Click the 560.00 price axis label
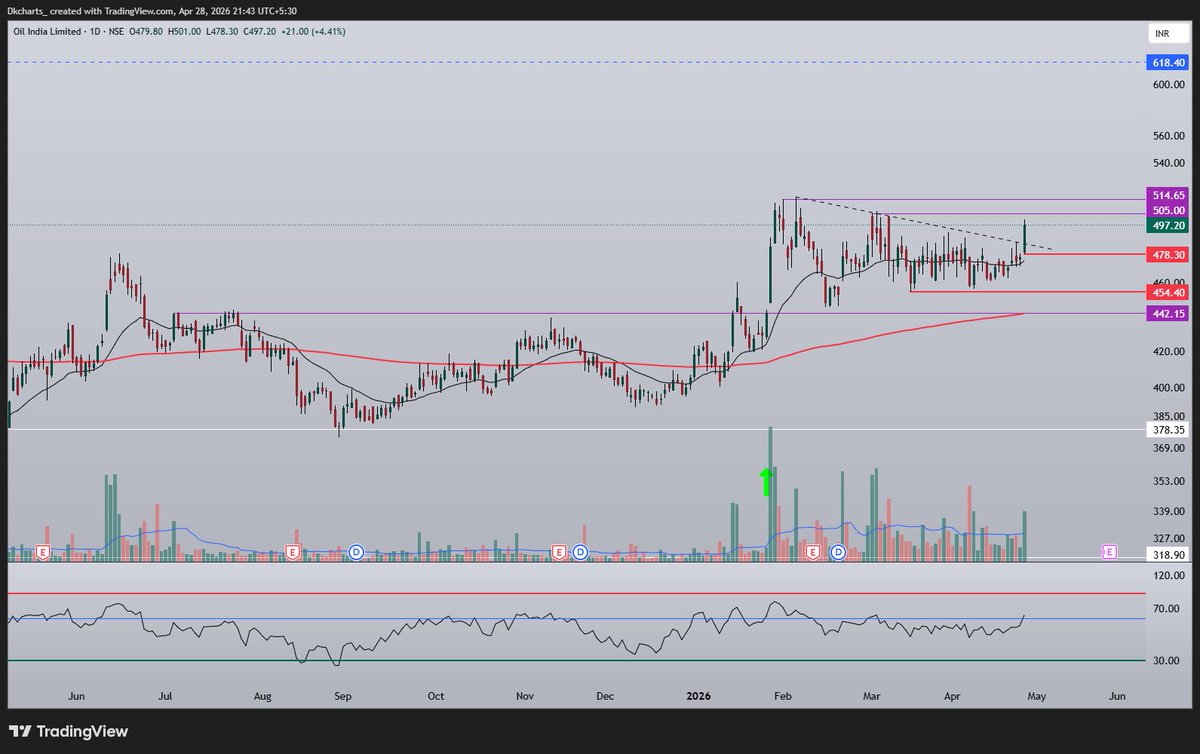The image size is (1200, 754). pos(1168,136)
